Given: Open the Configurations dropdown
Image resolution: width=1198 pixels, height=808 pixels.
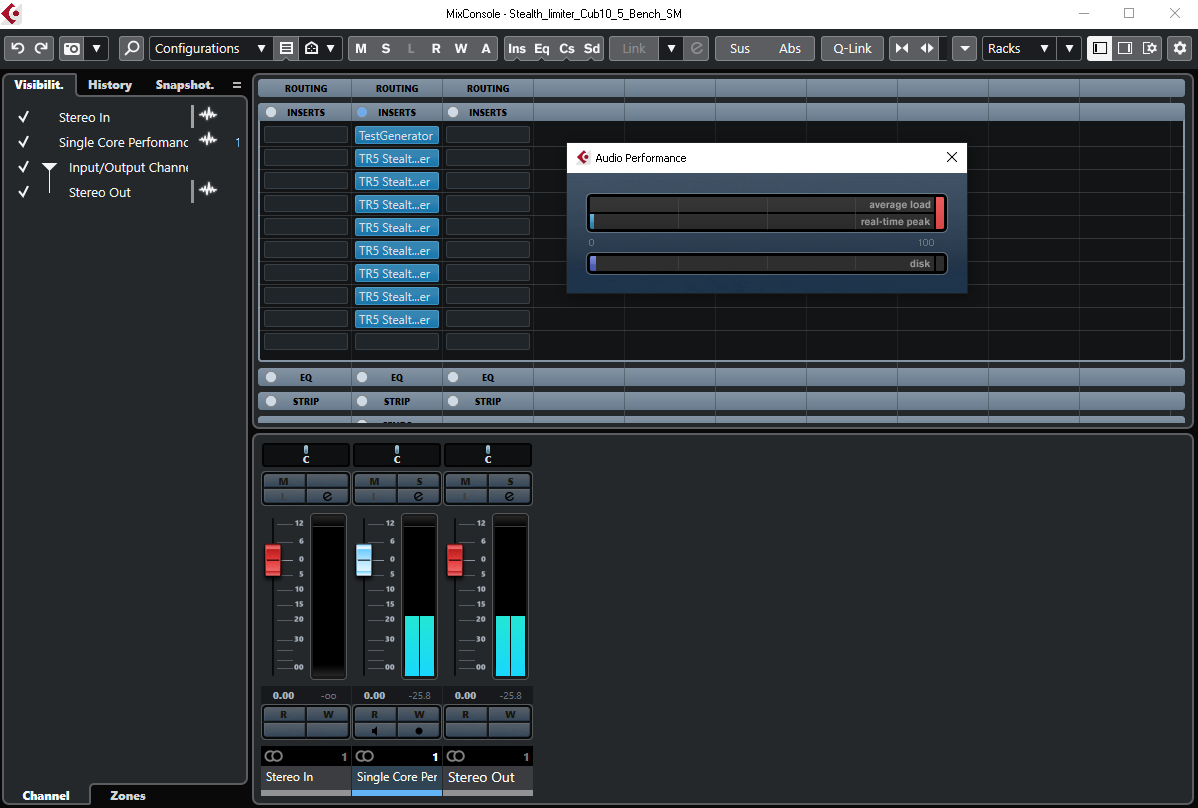Looking at the screenshot, I should click(x=210, y=48).
